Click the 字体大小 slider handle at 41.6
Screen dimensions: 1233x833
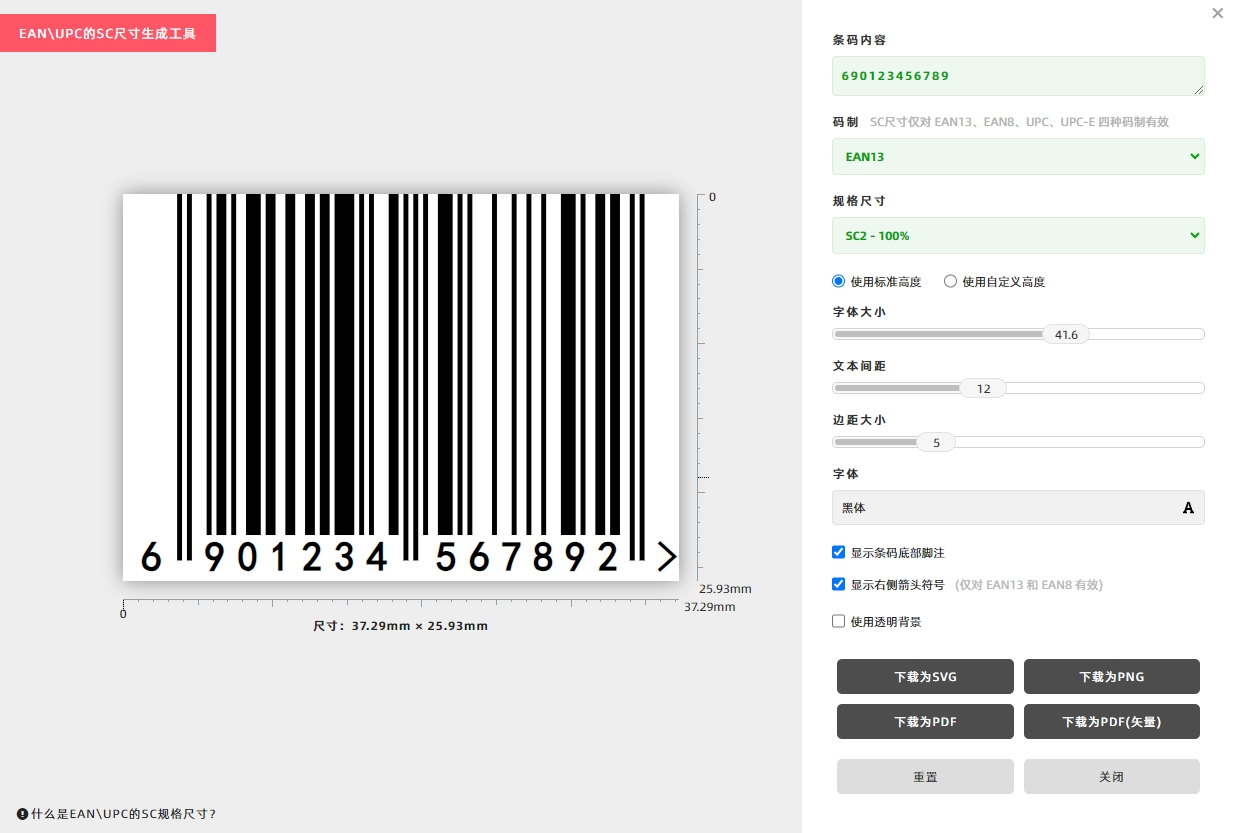(x=1066, y=334)
